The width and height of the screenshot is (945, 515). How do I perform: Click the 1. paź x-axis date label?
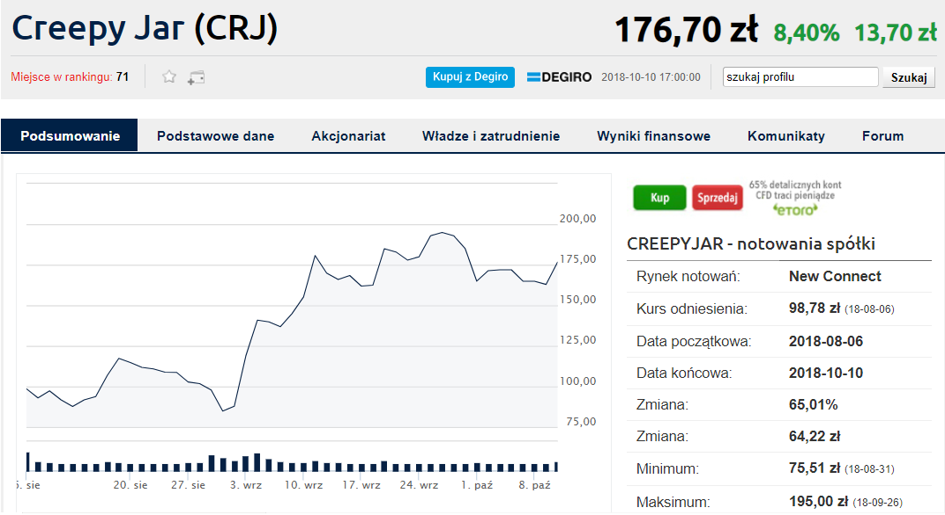click(477, 485)
